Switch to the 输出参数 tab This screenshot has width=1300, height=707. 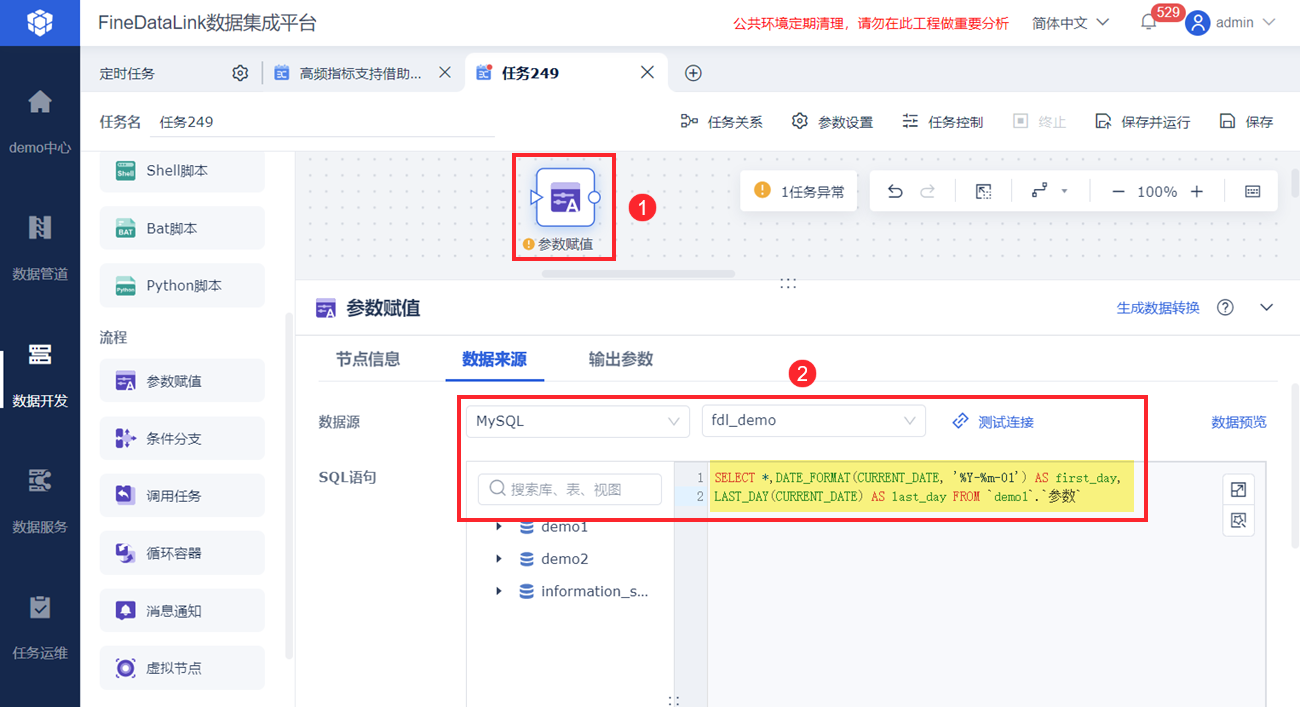coord(621,359)
